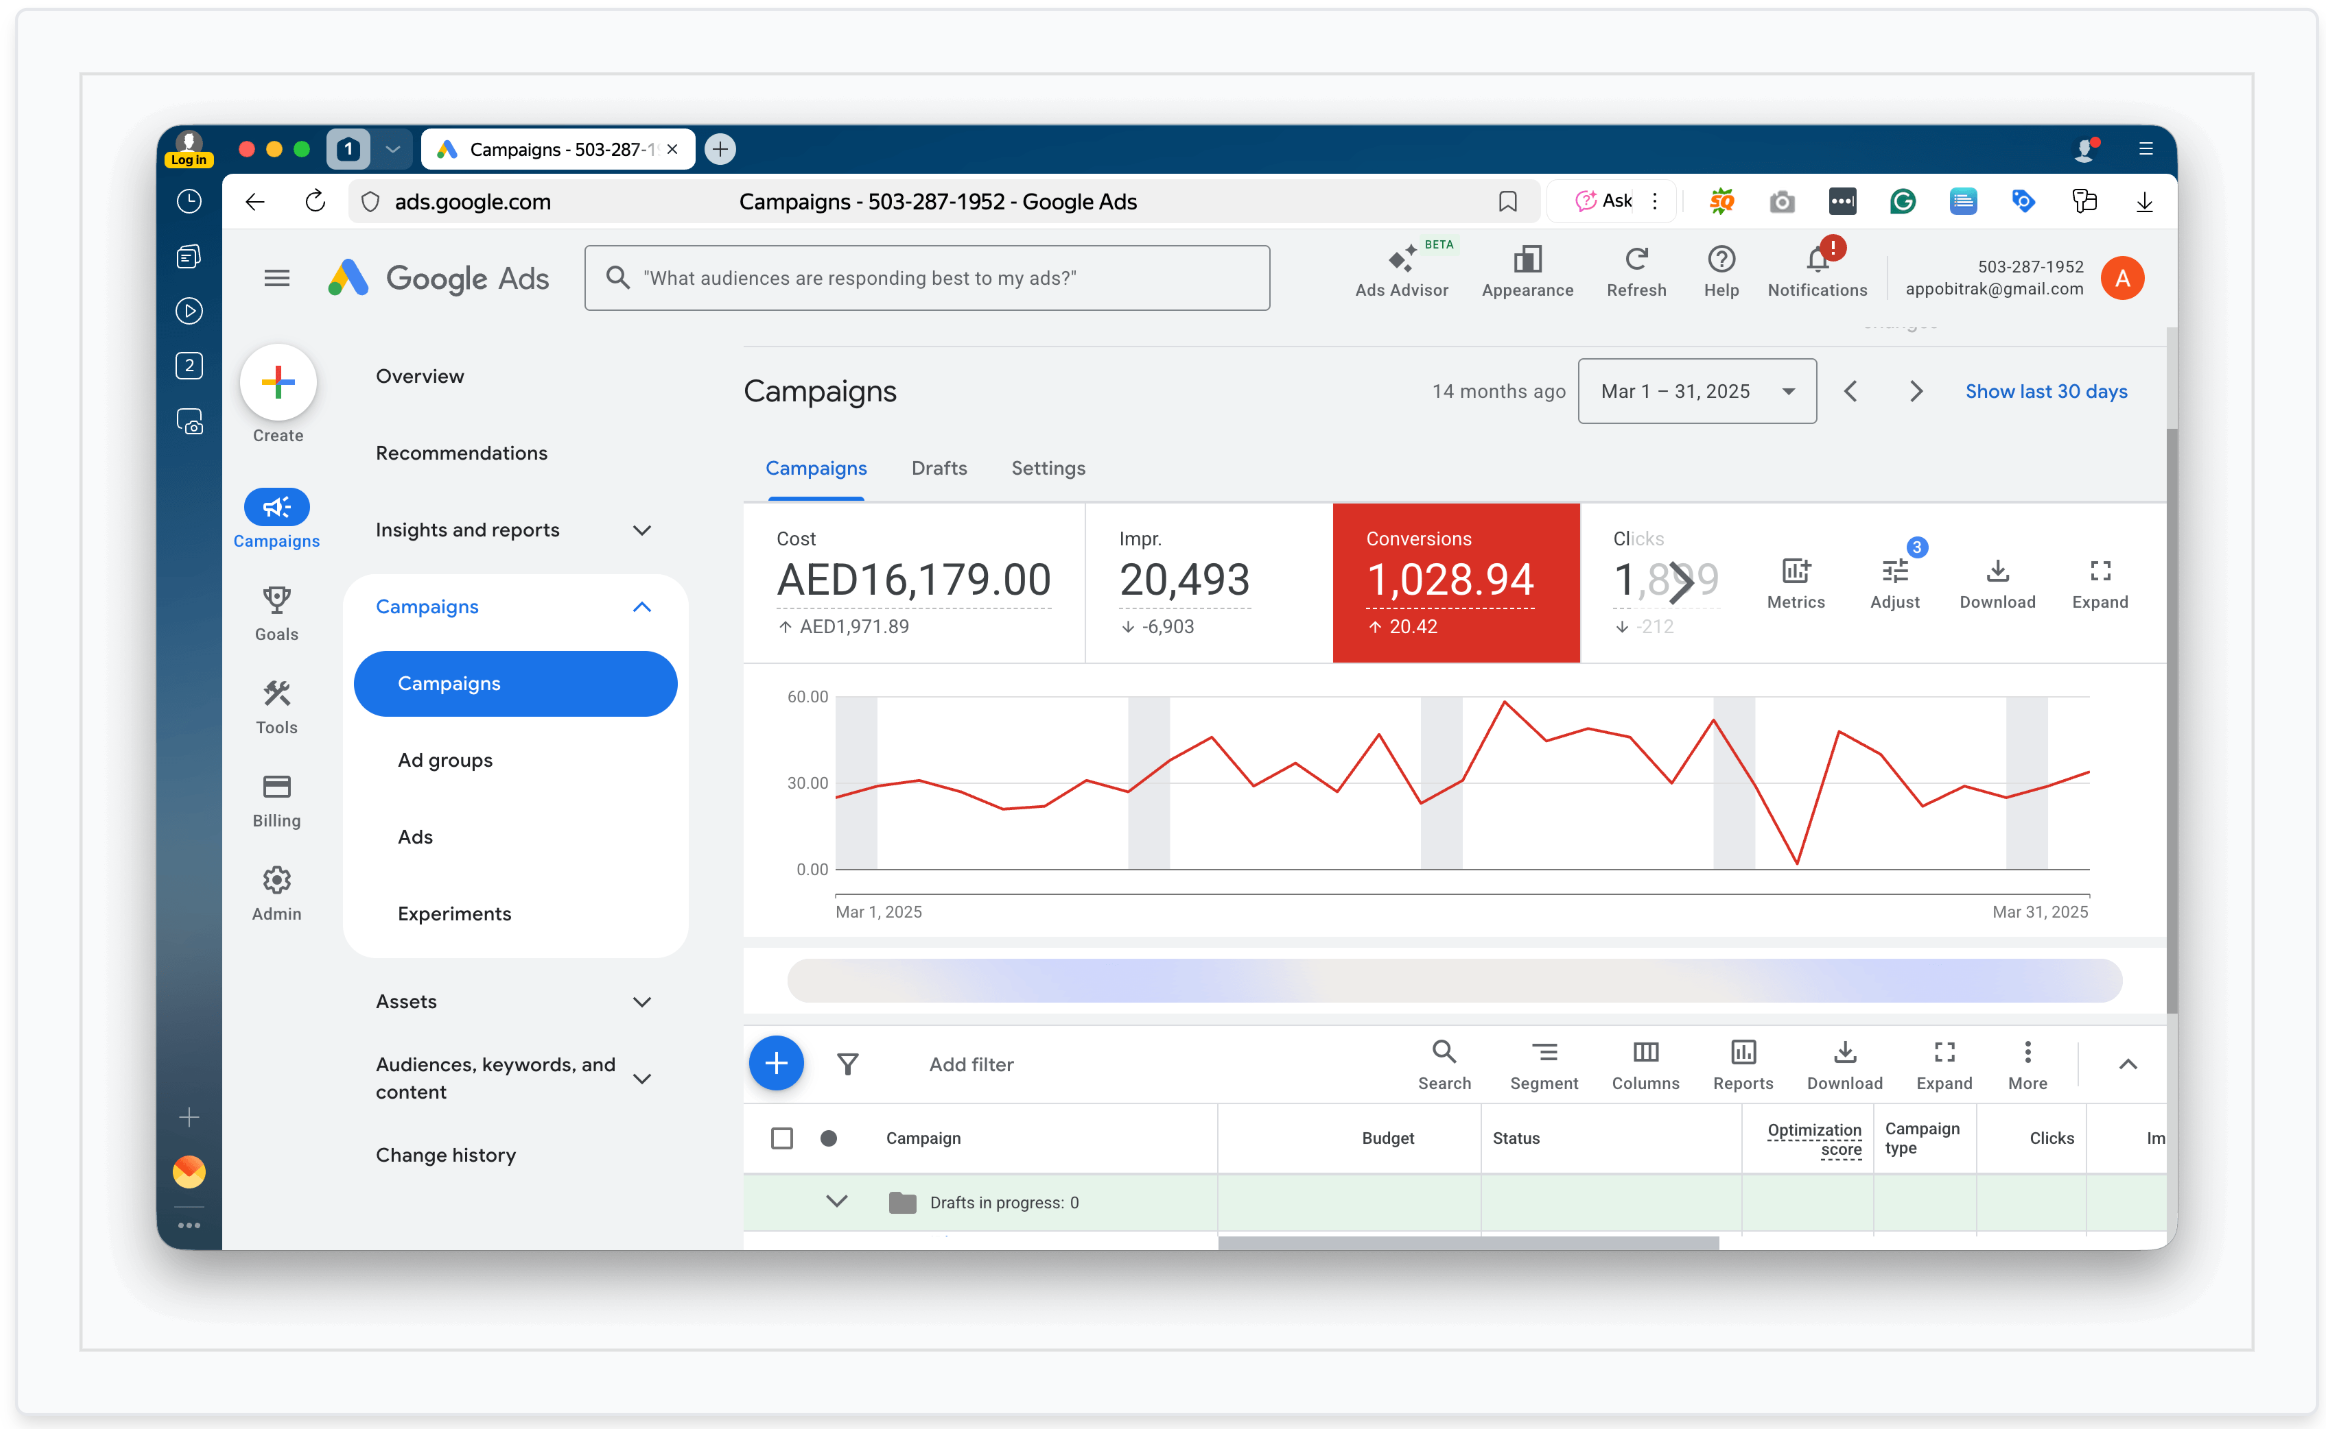Go to next date range
The width and height of the screenshot is (2326, 1429).
pos(1915,391)
